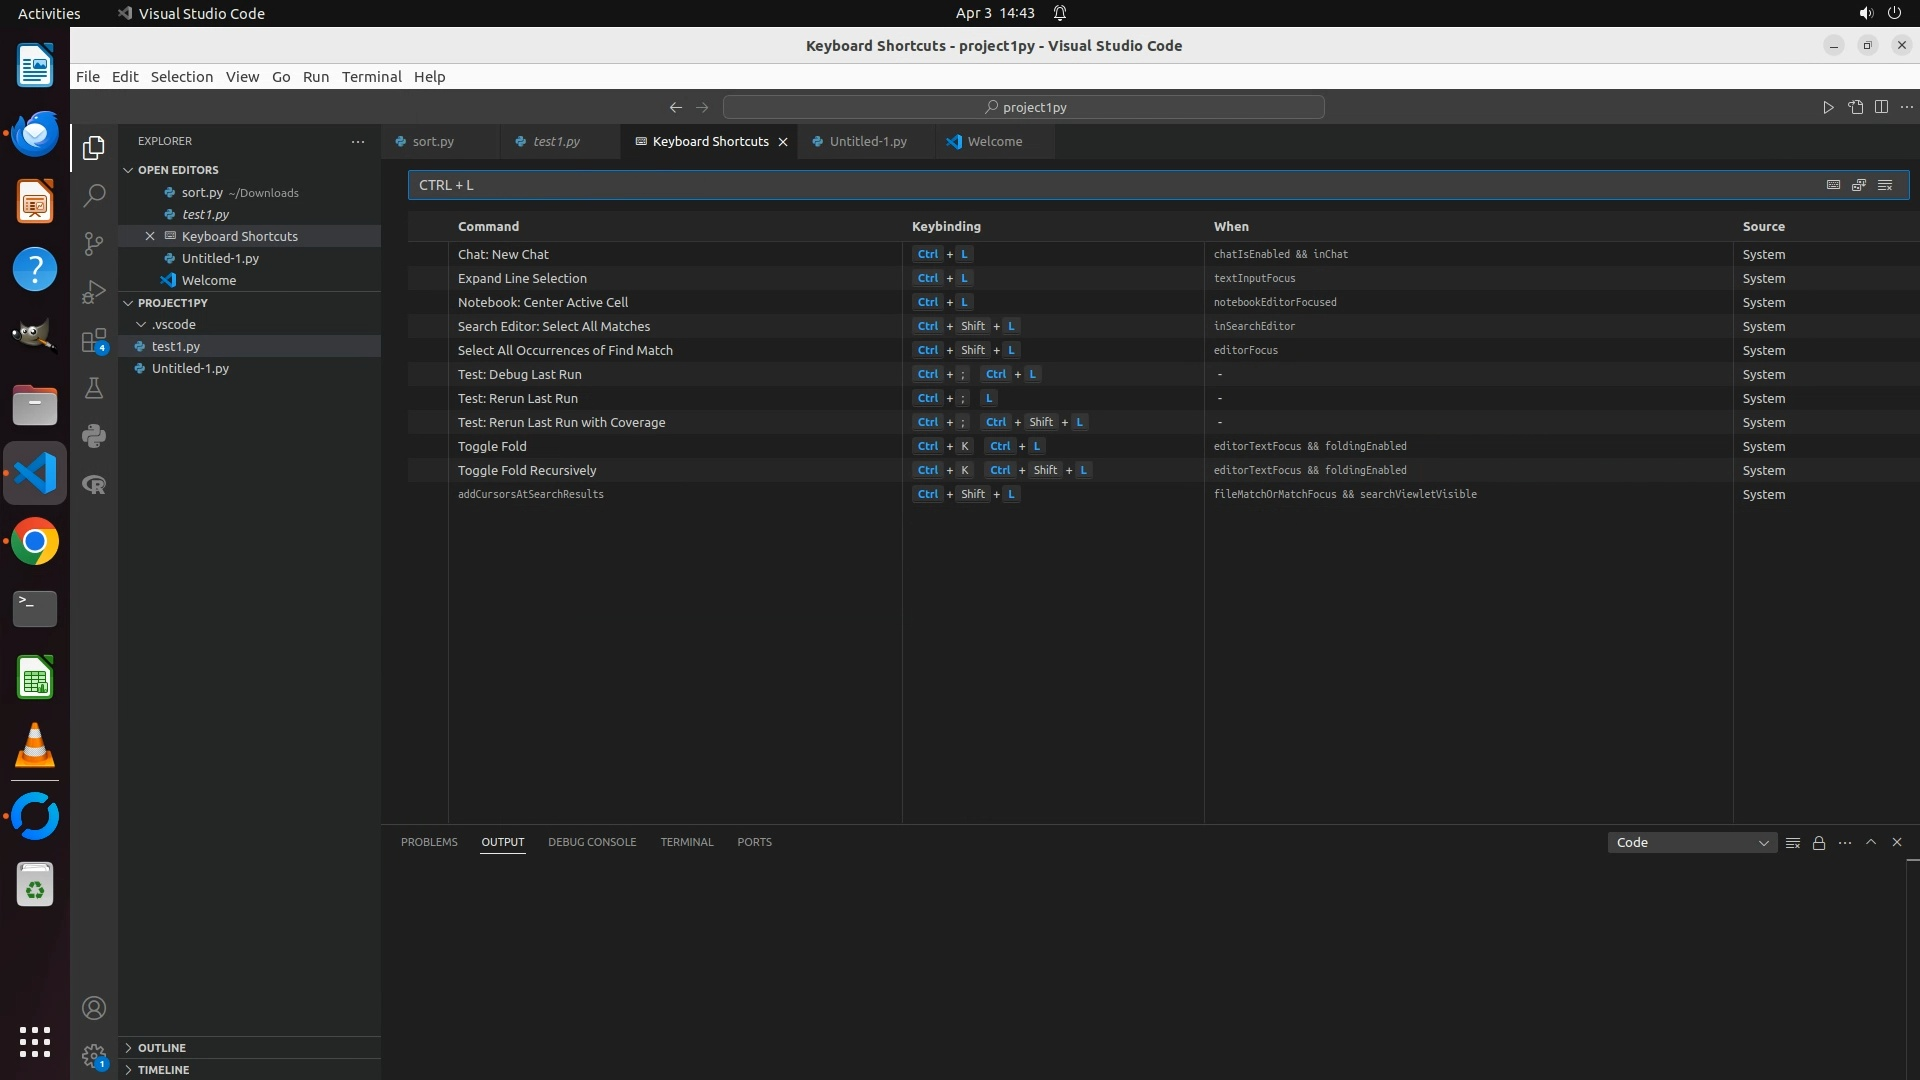Launch Google Chrome from the dock
The width and height of the screenshot is (1920, 1080).
pyautogui.click(x=35, y=542)
